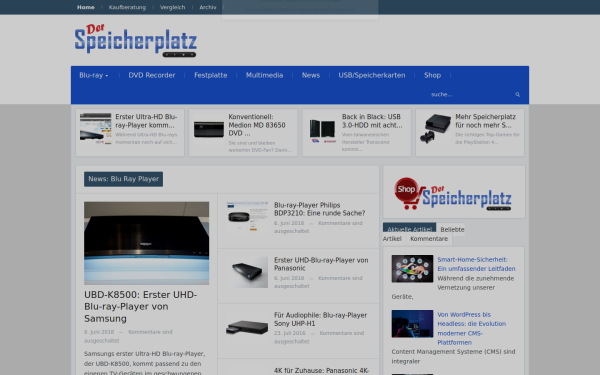The image size is (600, 375).
Task: Open Erster UHD-Blu-ray-Player von Panasonic link
Action: coord(321,264)
